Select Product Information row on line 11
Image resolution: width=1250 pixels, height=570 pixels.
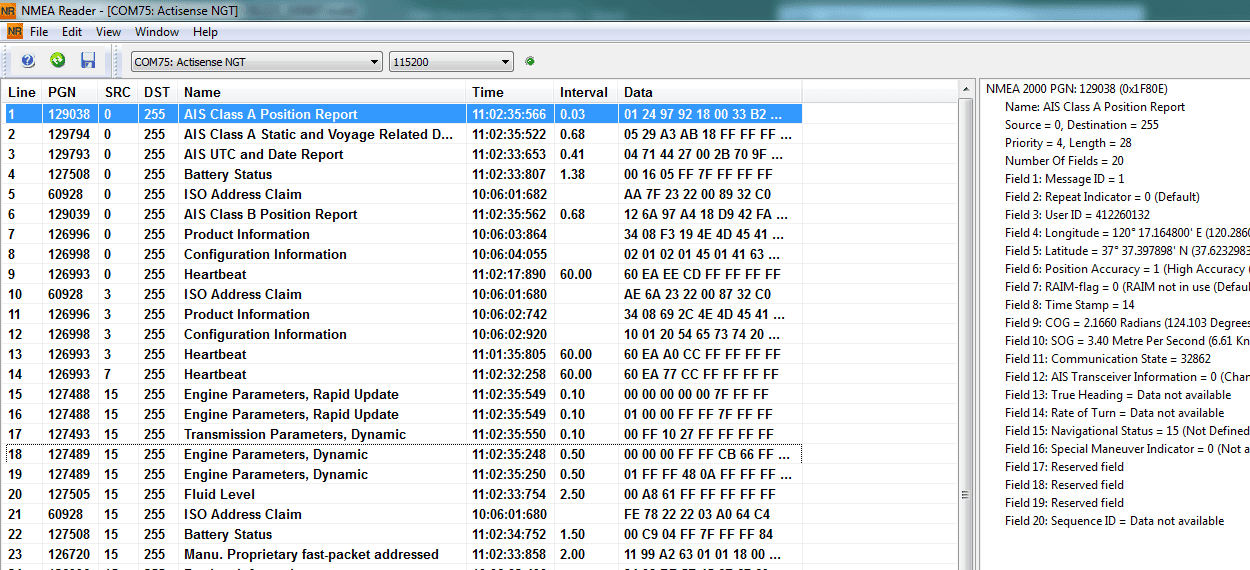tap(402, 314)
